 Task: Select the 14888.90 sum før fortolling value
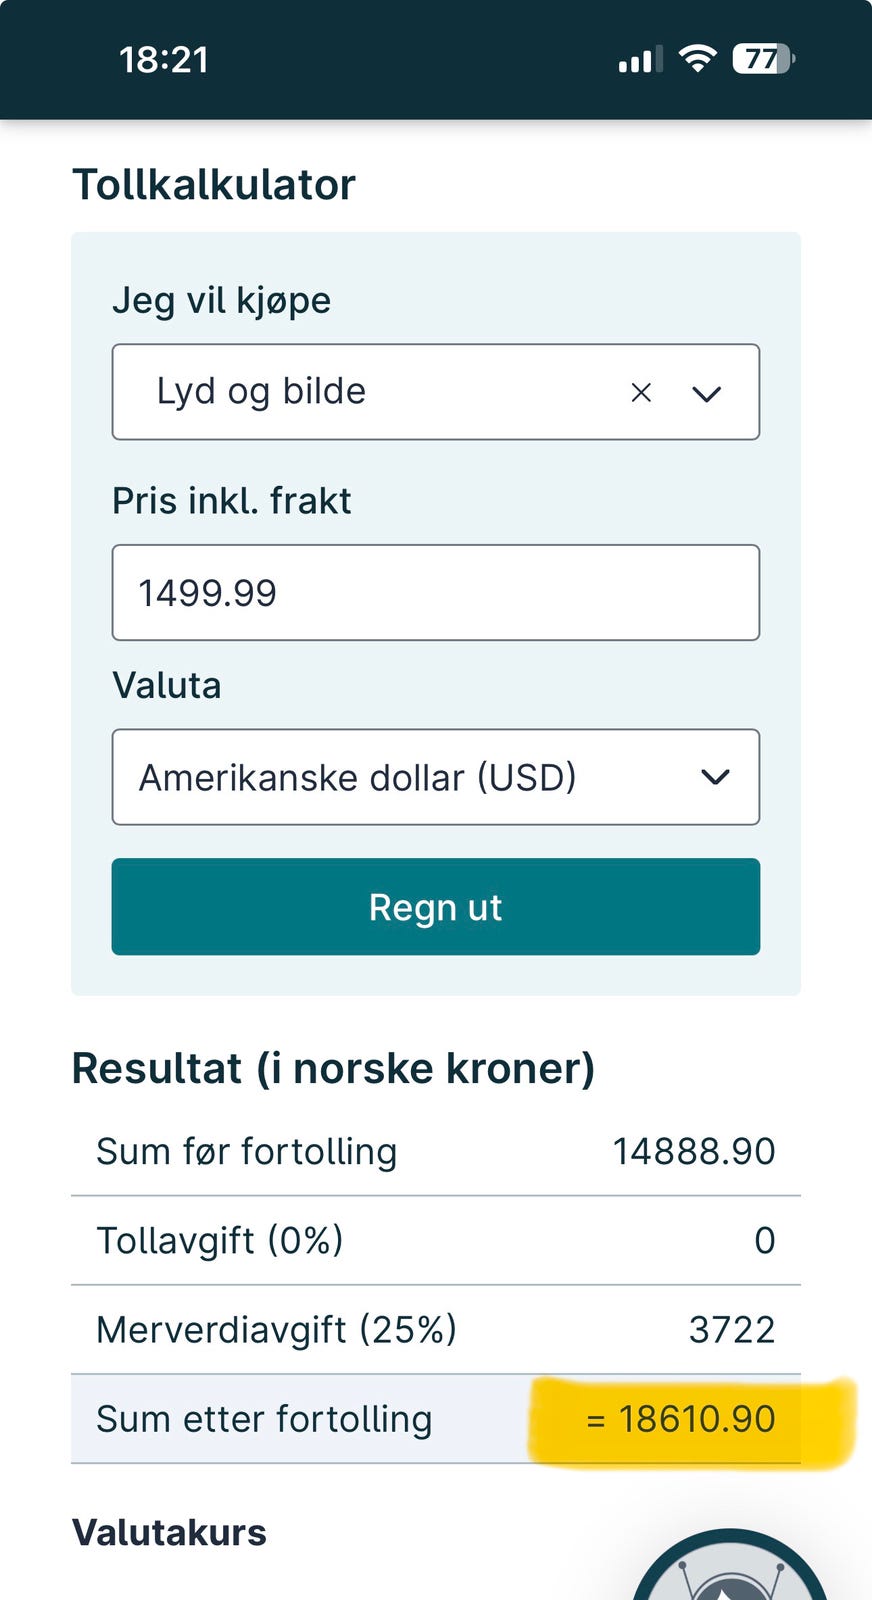point(694,1151)
